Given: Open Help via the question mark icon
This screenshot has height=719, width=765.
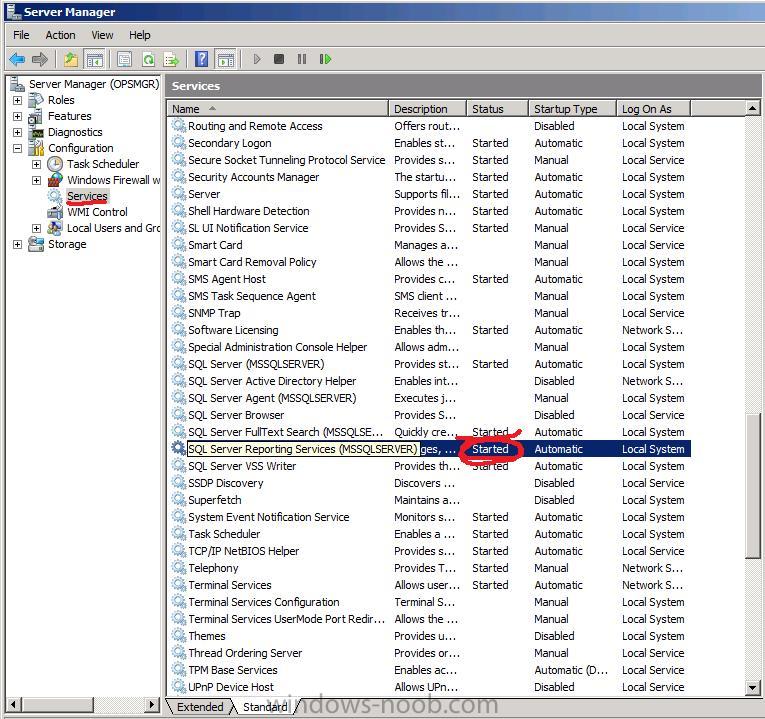Looking at the screenshot, I should (x=201, y=60).
